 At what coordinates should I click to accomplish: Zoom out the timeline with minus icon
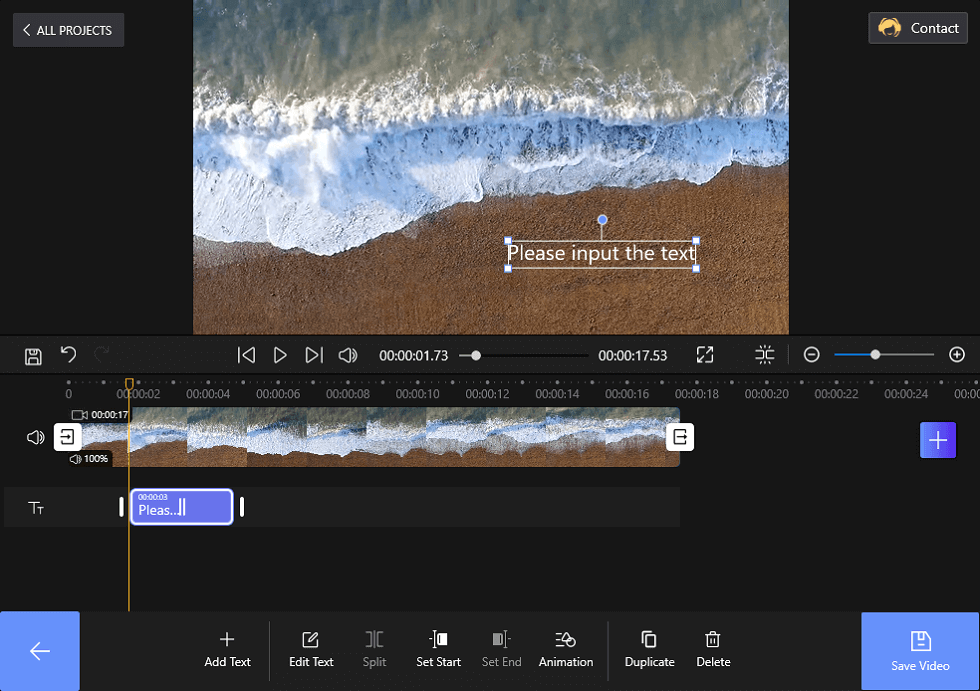point(812,355)
